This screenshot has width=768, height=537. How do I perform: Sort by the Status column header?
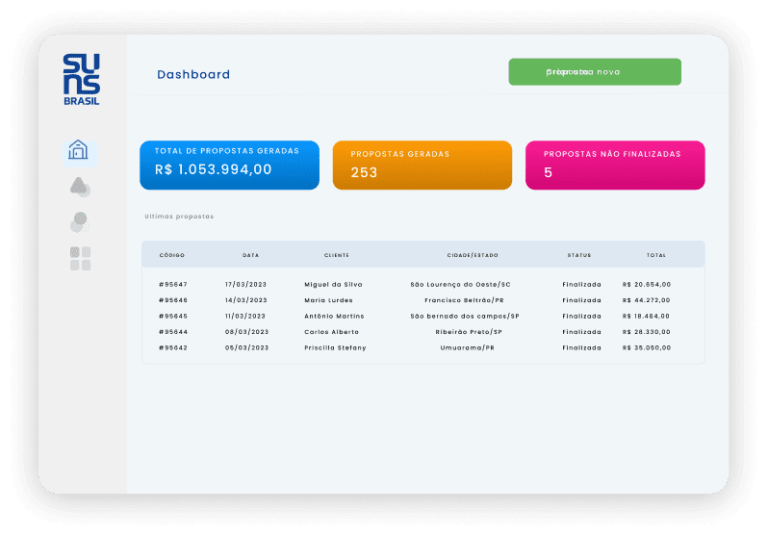point(579,255)
